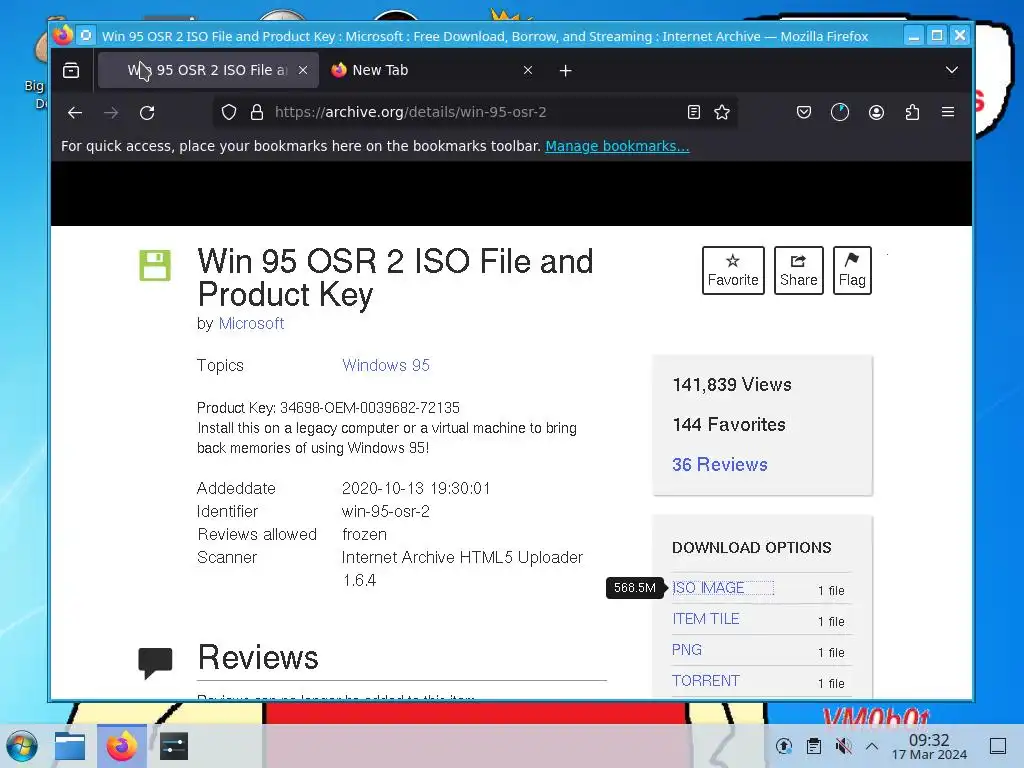
Task: Flag this archive item
Action: [852, 270]
